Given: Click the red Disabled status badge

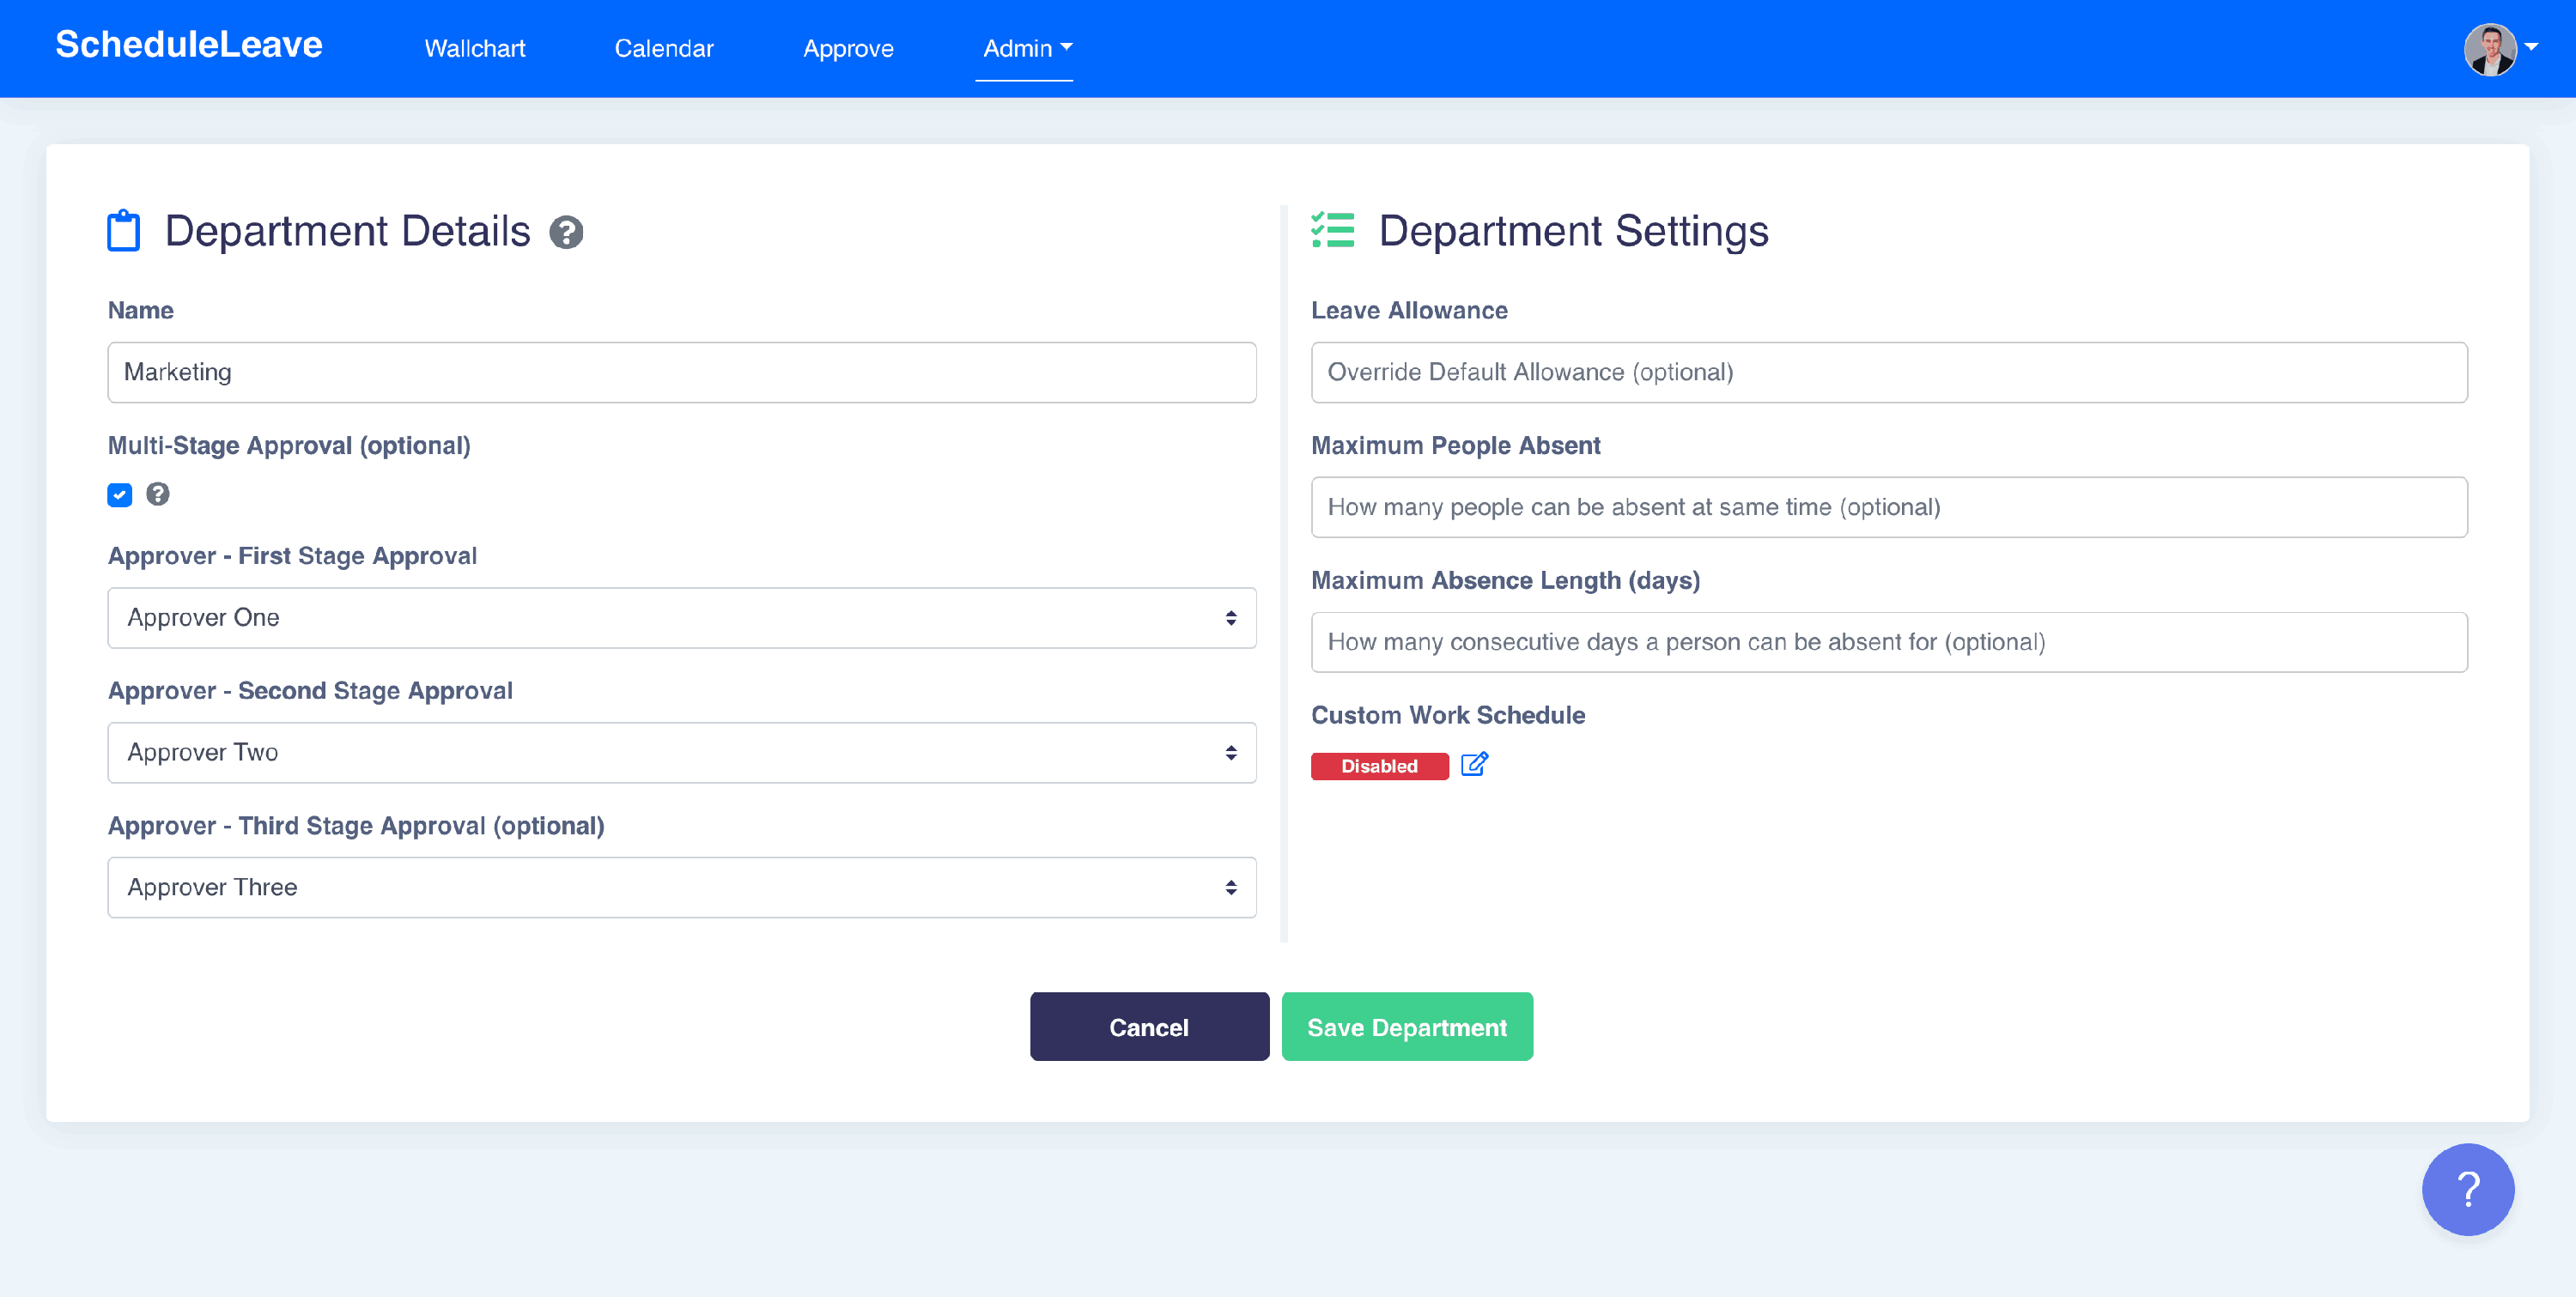Looking at the screenshot, I should click(x=1379, y=766).
